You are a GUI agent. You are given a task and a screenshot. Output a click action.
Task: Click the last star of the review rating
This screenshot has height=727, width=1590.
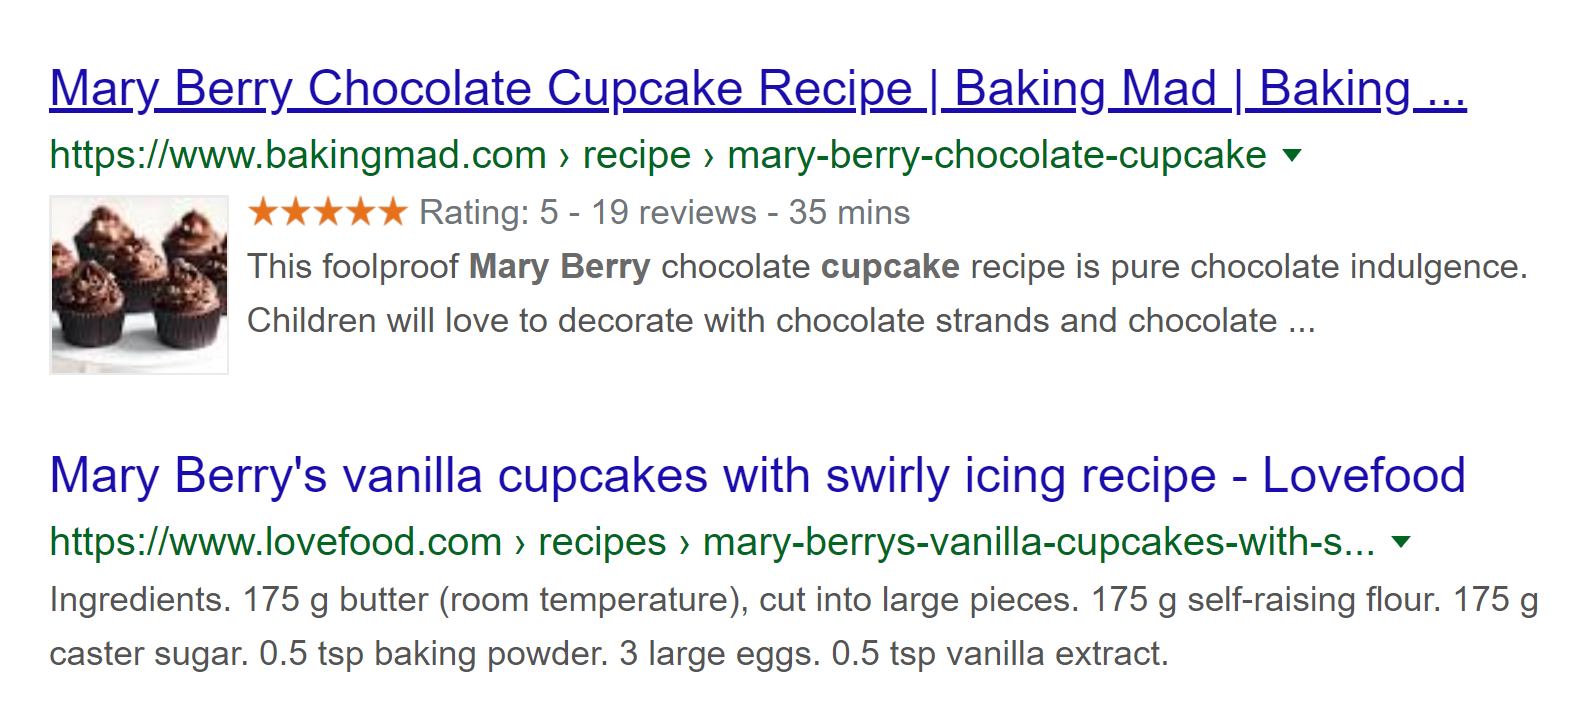point(394,212)
